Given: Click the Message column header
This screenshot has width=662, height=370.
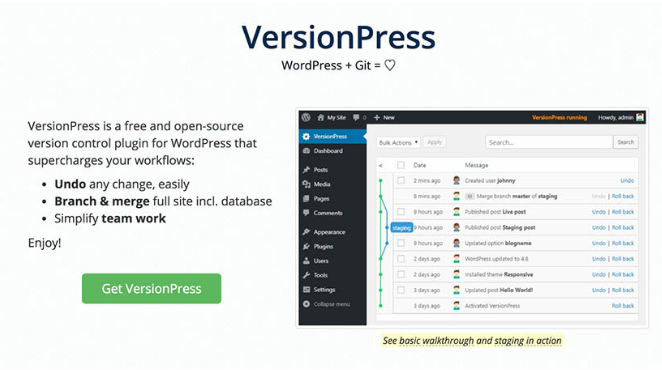Looking at the screenshot, I should (476, 165).
